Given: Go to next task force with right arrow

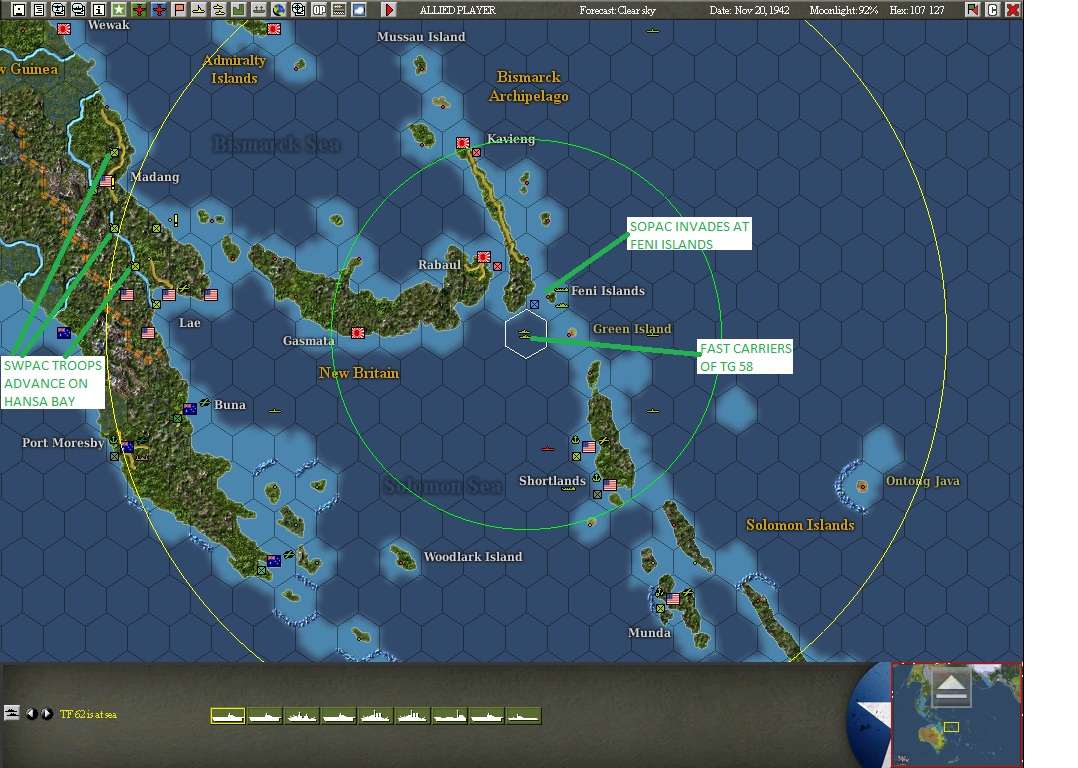Looking at the screenshot, I should tap(47, 714).
